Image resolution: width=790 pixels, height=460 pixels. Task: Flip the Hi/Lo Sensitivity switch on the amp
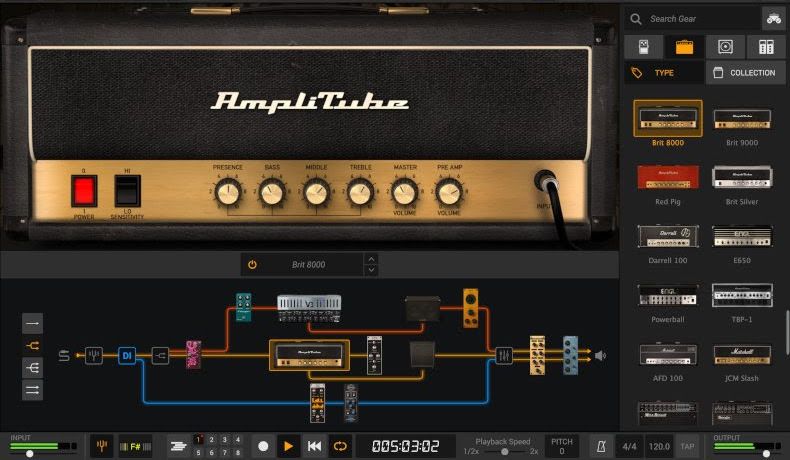(x=127, y=190)
